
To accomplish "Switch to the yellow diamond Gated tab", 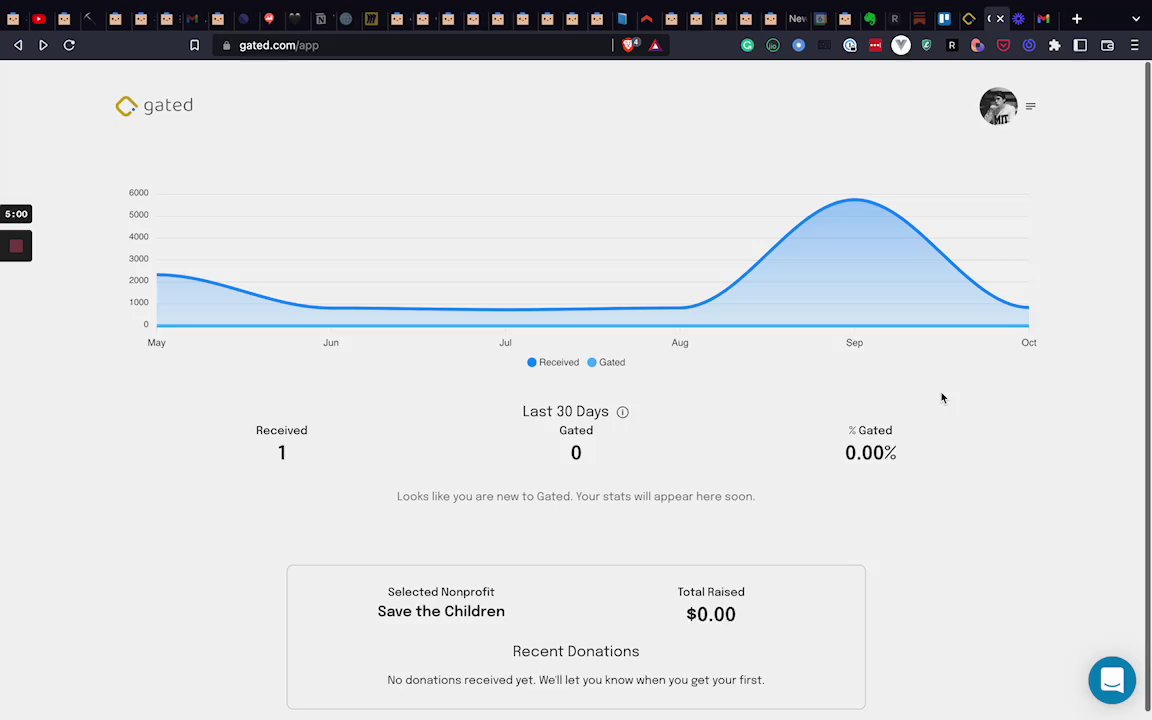I will tap(969, 18).
